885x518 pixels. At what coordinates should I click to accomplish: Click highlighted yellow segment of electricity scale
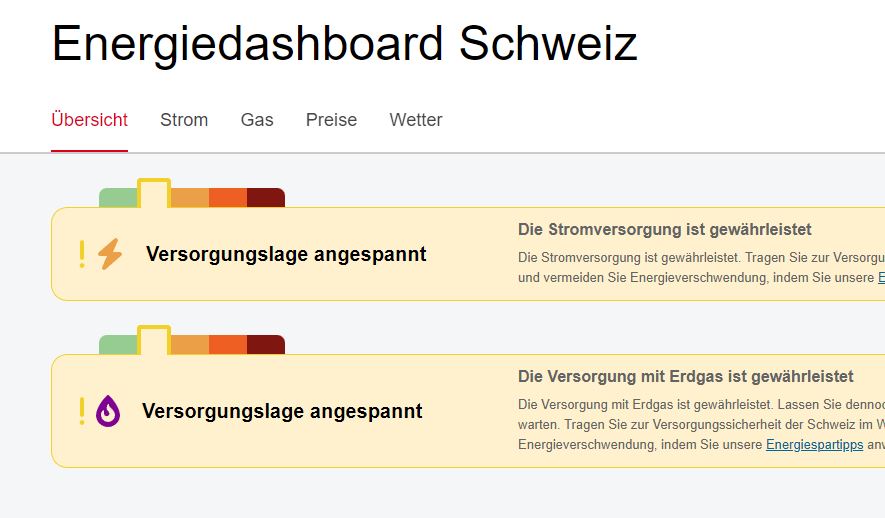tap(154, 194)
